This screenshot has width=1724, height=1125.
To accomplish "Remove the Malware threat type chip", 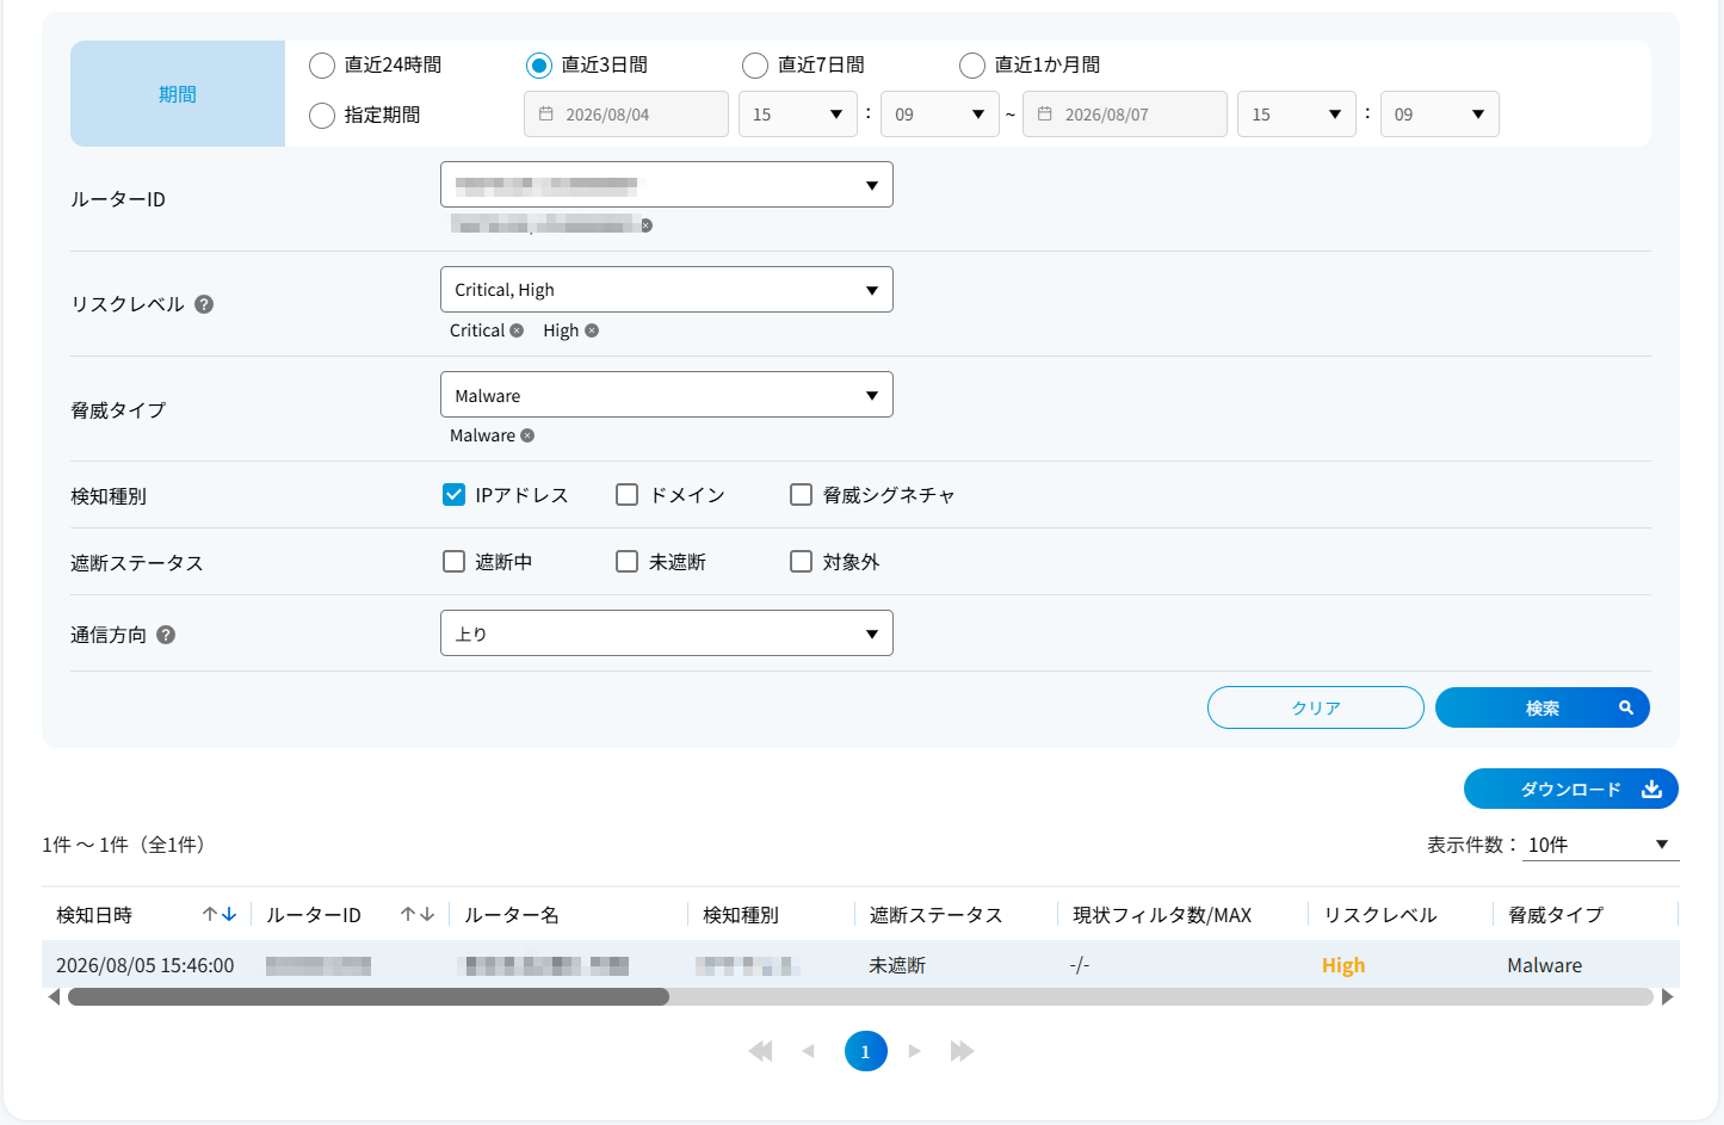I will 528,436.
